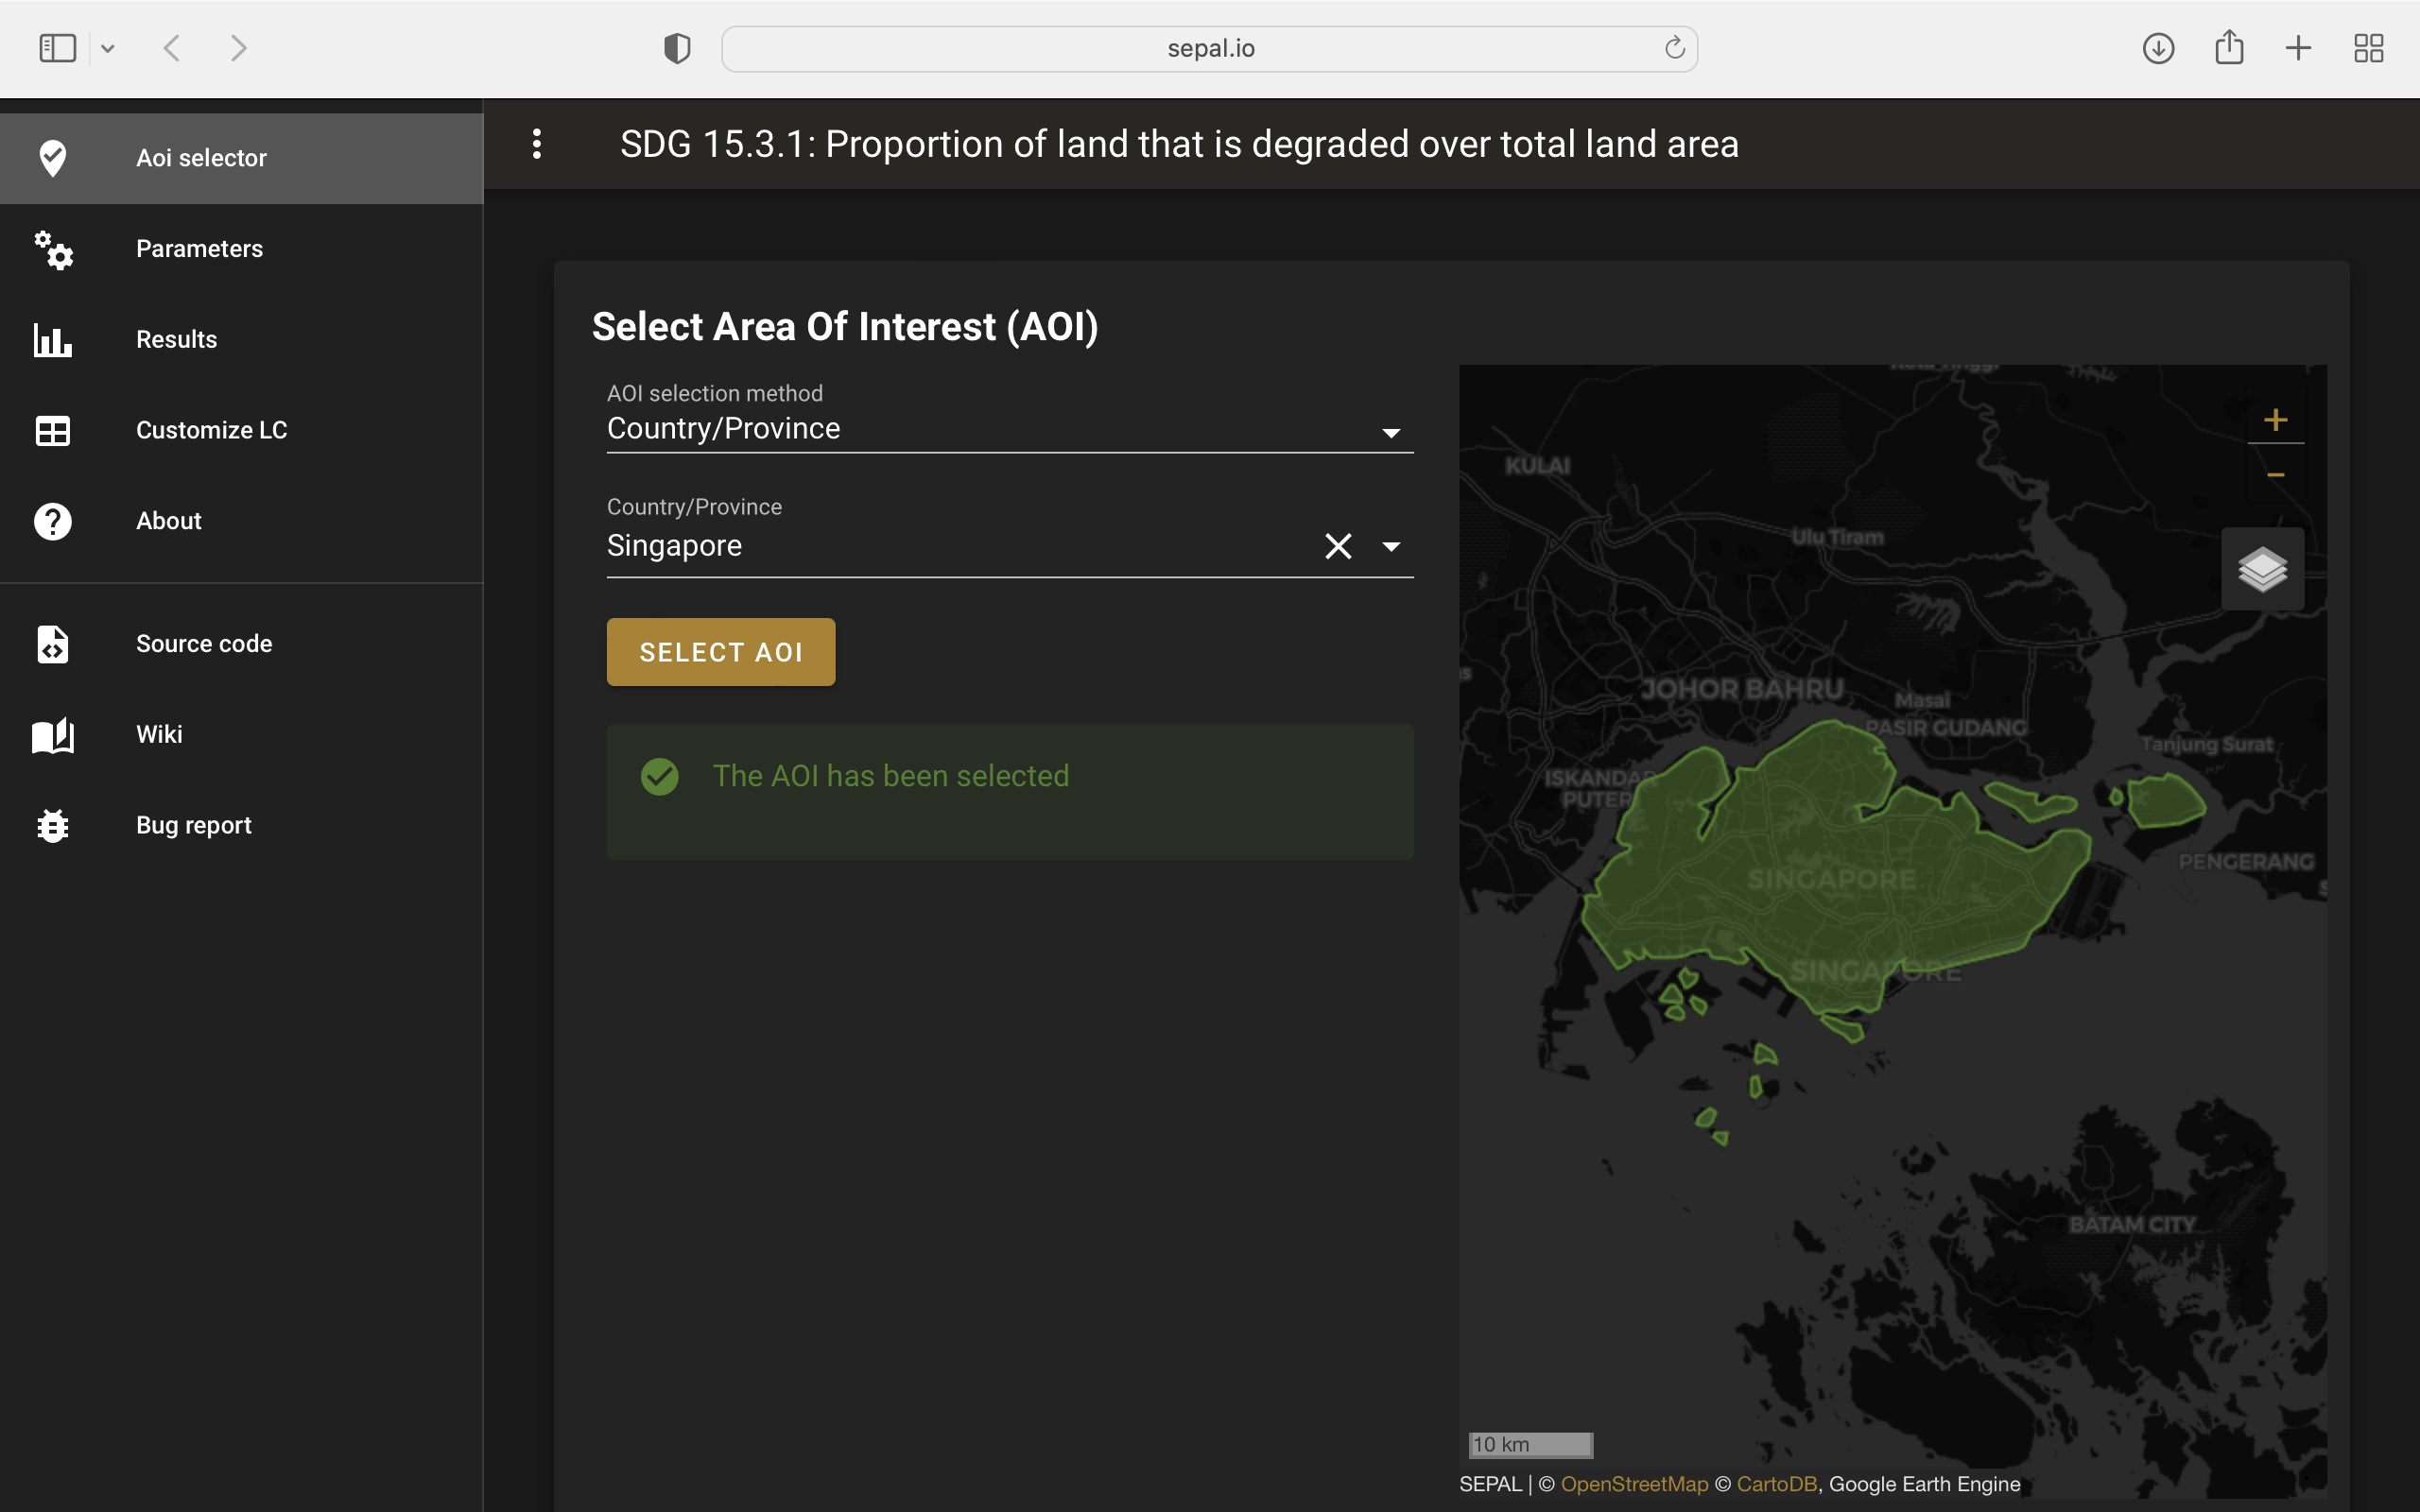Viewport: 2420px width, 1512px height.
Task: Open the CartoDB attribution link
Action: point(1776,1484)
